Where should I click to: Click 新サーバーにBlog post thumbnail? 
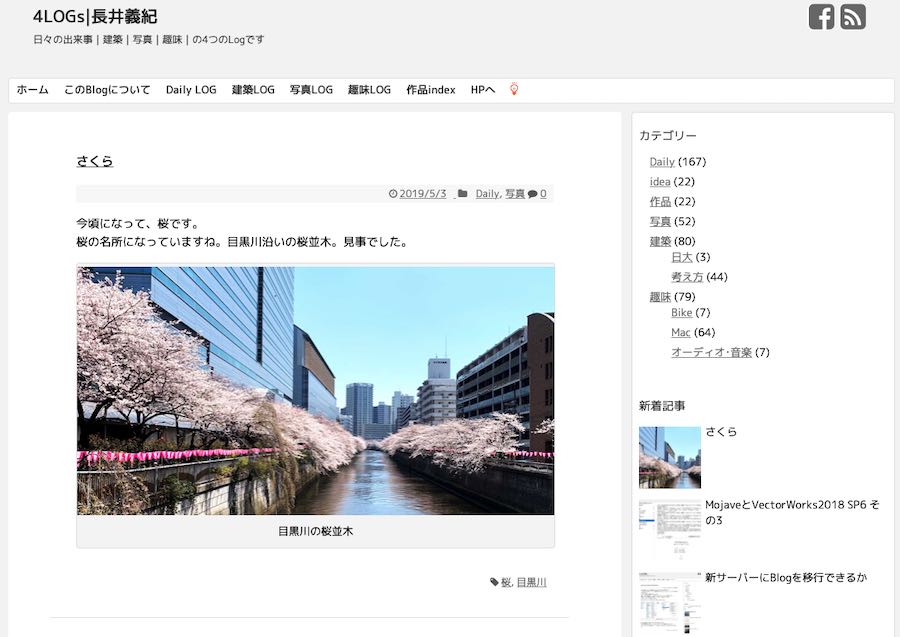coord(670,603)
